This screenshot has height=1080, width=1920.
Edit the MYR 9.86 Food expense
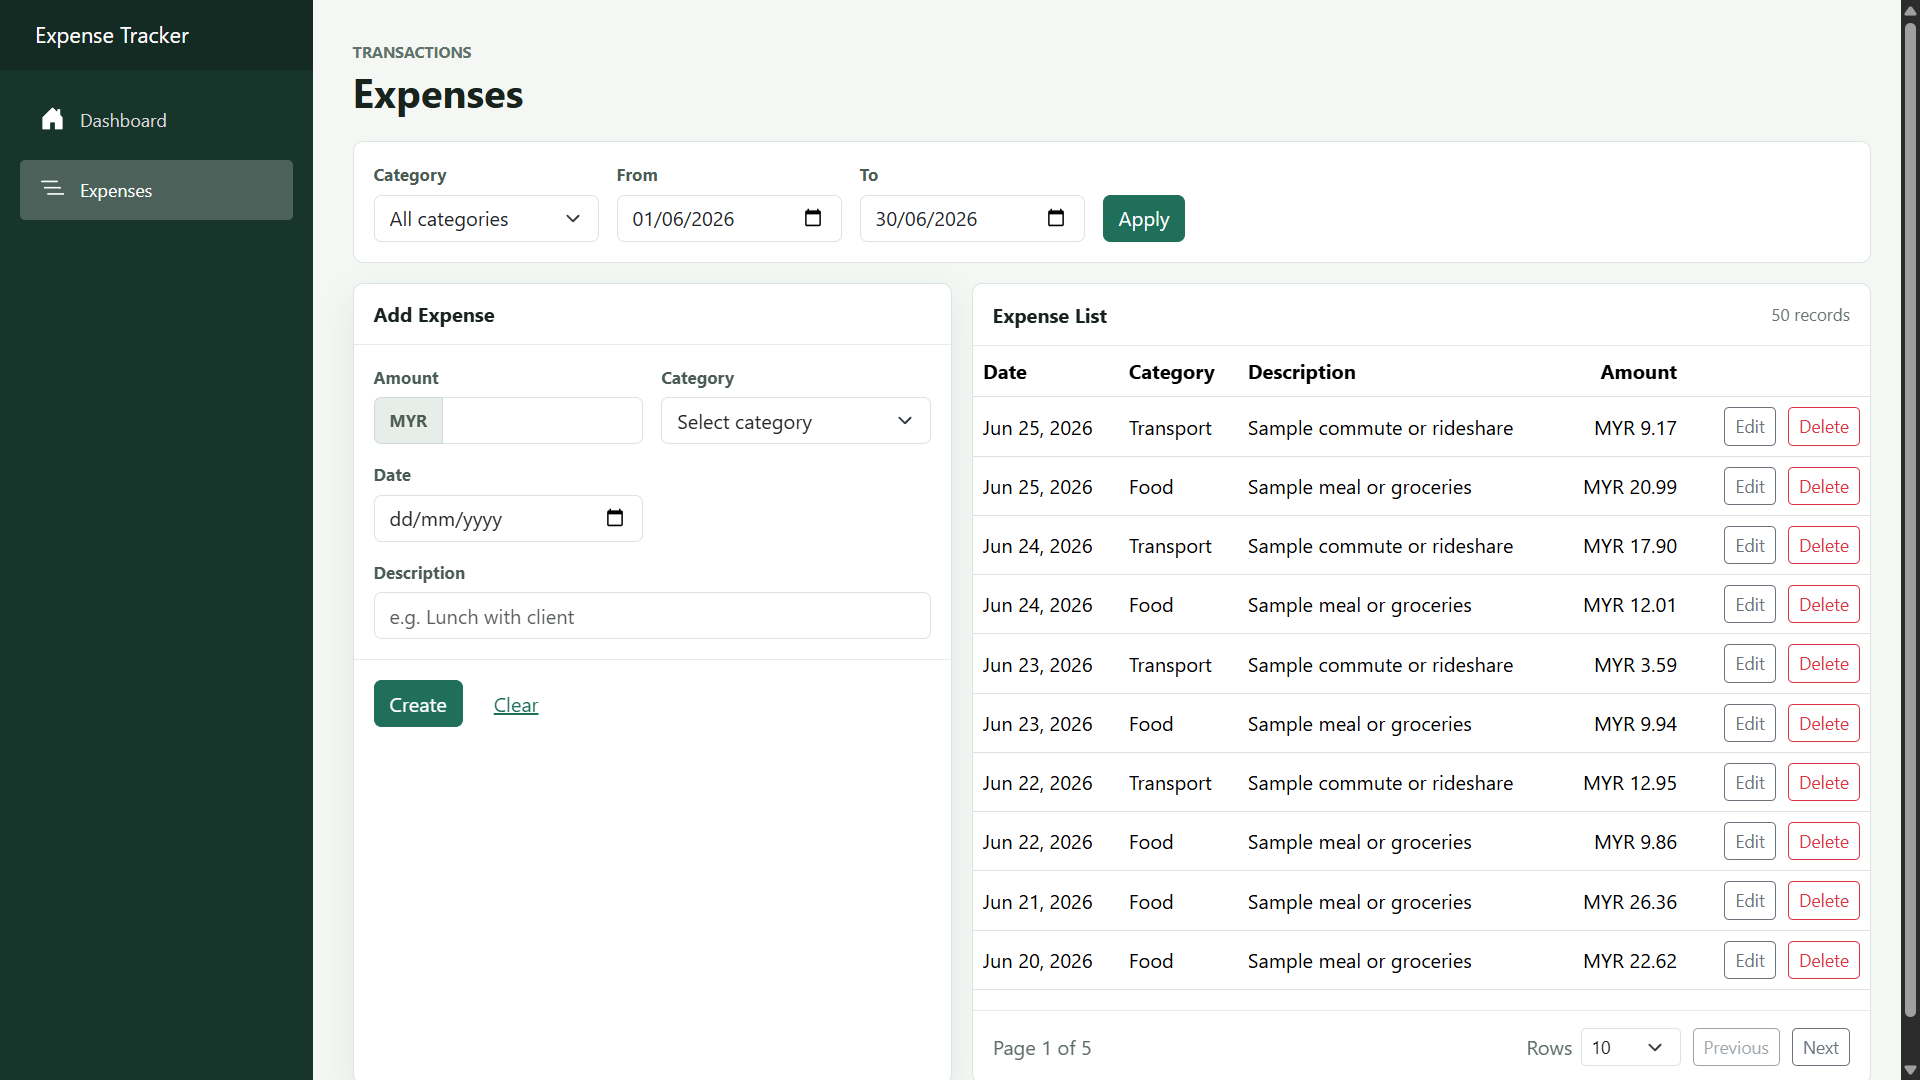point(1750,842)
